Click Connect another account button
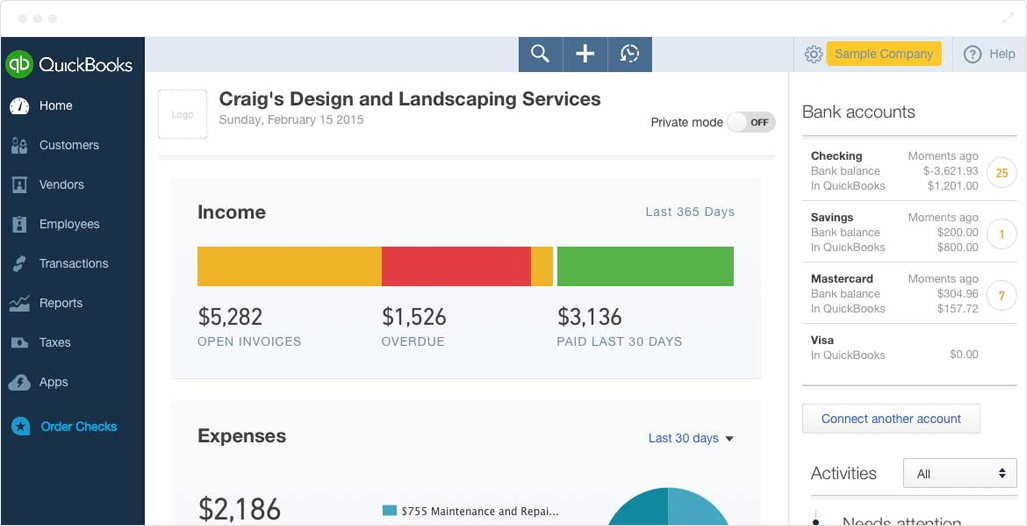Image resolution: width=1027 pixels, height=526 pixels. point(891,419)
